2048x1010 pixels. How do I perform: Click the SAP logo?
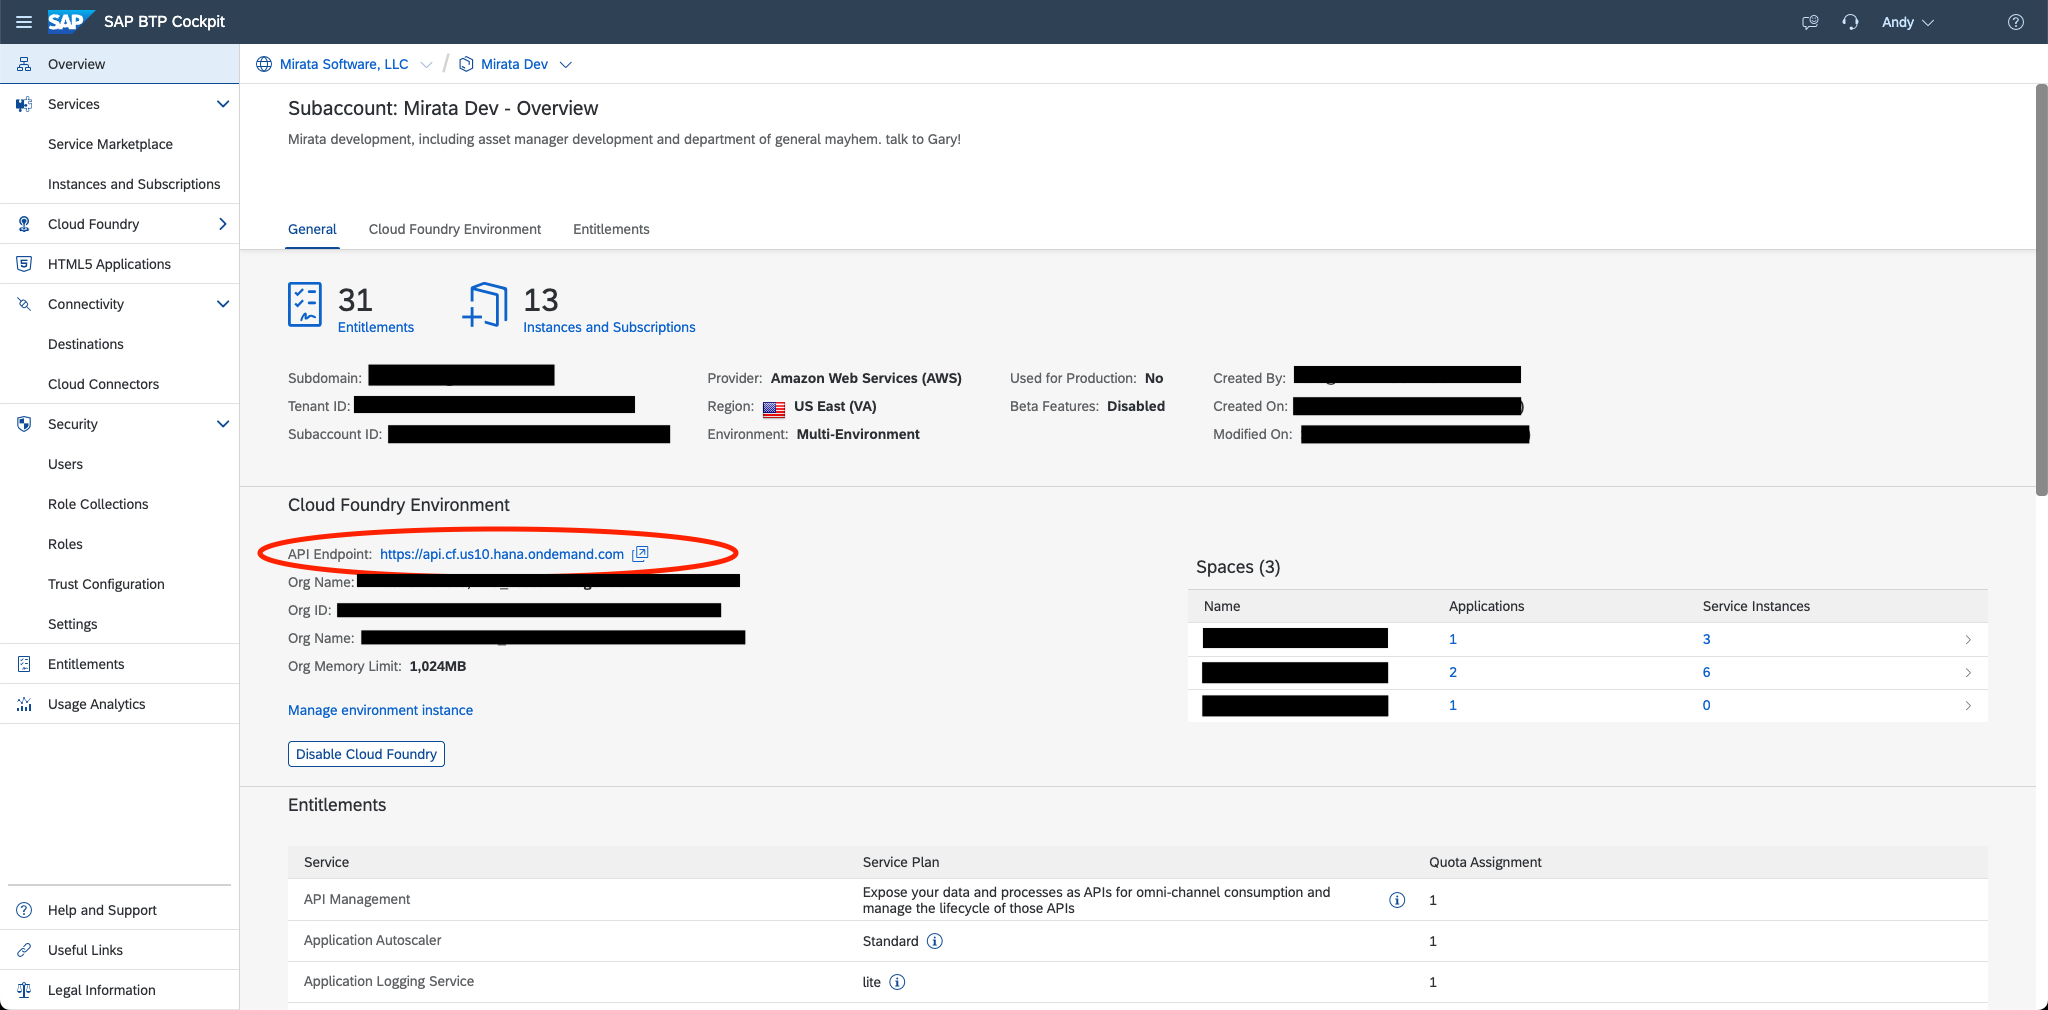[70, 21]
